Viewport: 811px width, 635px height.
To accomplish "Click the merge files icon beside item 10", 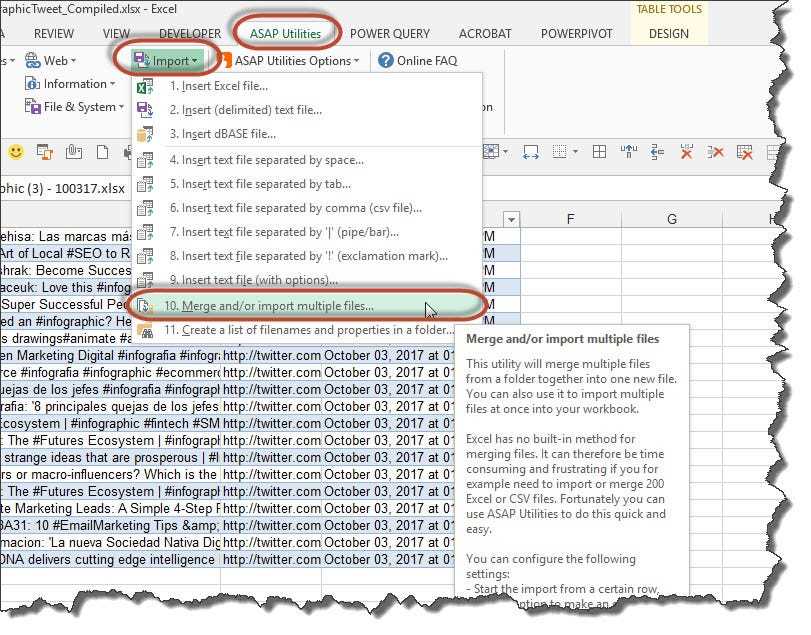I will [145, 306].
